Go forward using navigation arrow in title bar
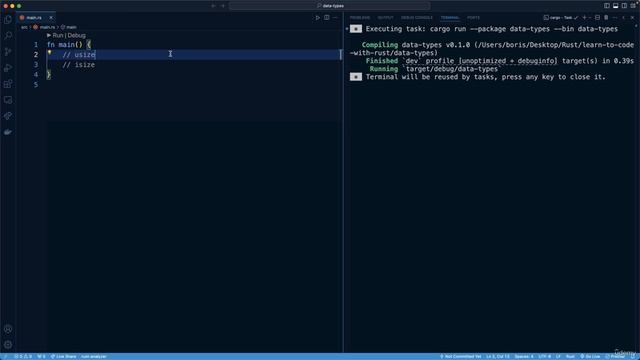The image size is (640, 360). [223, 6]
